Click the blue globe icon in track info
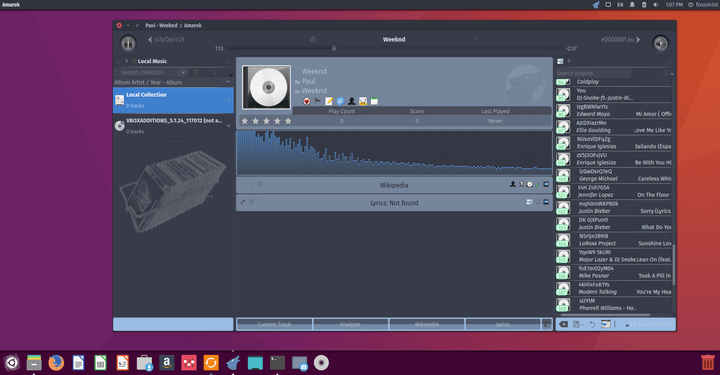Image resolution: width=720 pixels, height=375 pixels. [x=340, y=101]
